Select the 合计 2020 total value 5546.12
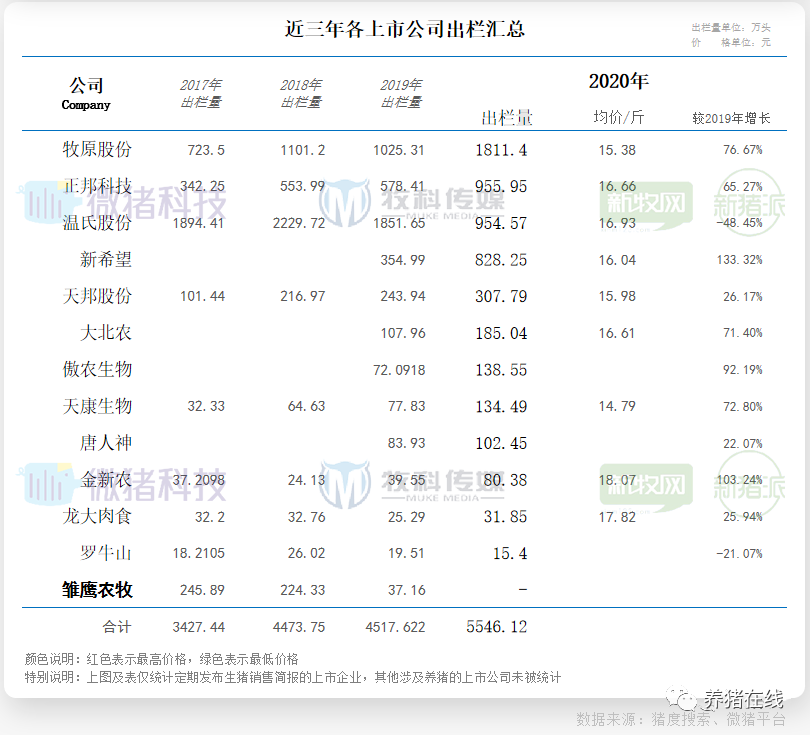The image size is (810, 735). tap(496, 627)
